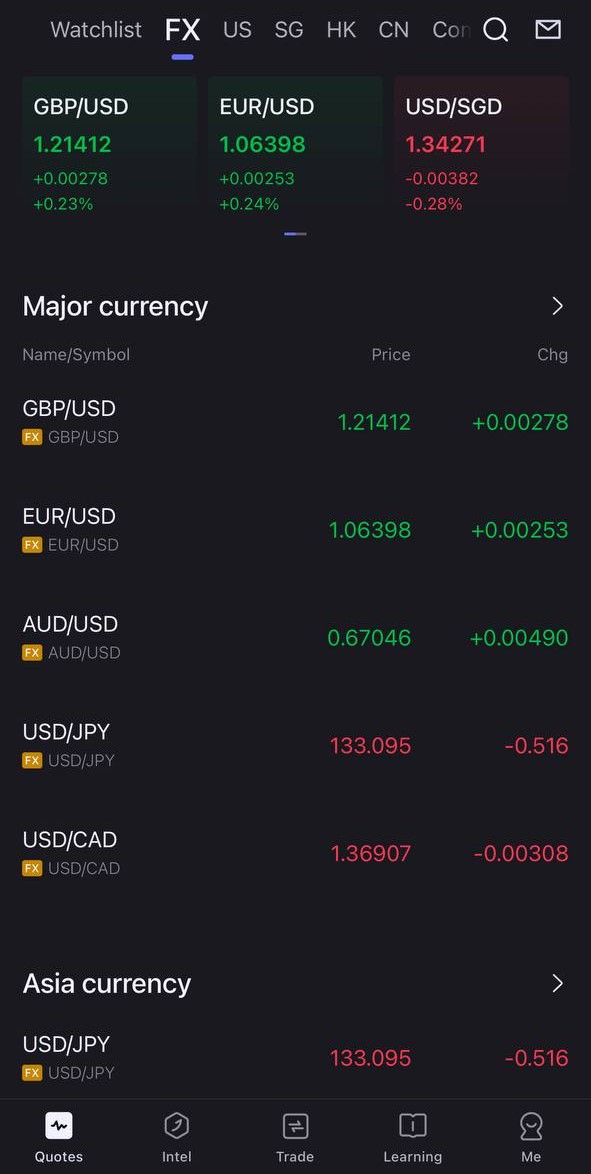Switch to the Watchlist tab
The width and height of the screenshot is (591, 1174).
click(x=95, y=30)
